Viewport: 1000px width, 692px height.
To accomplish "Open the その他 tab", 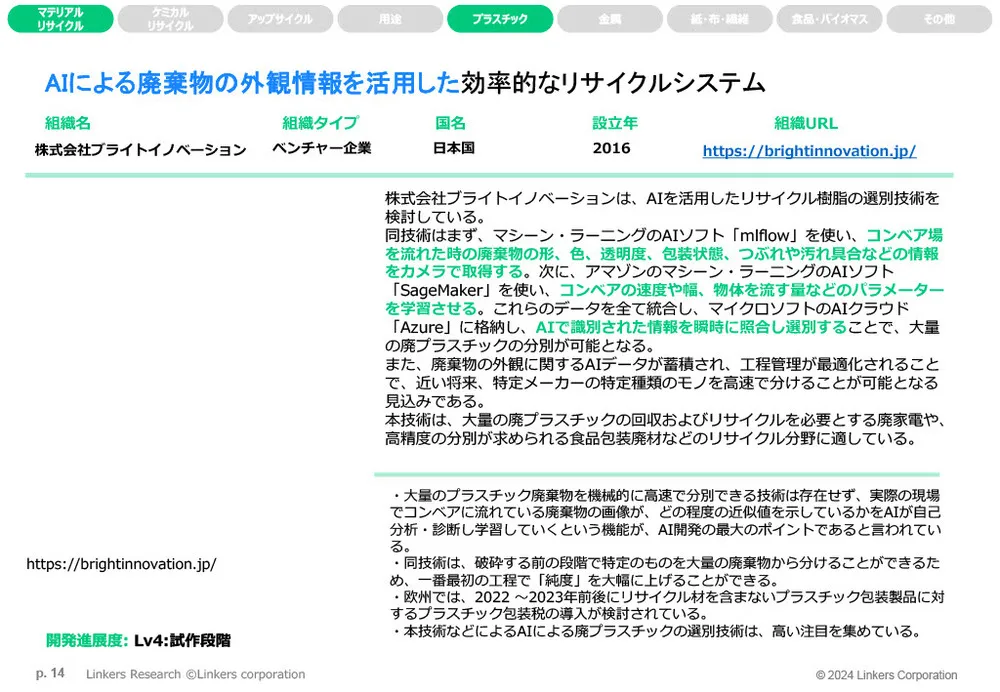I will tap(938, 18).
